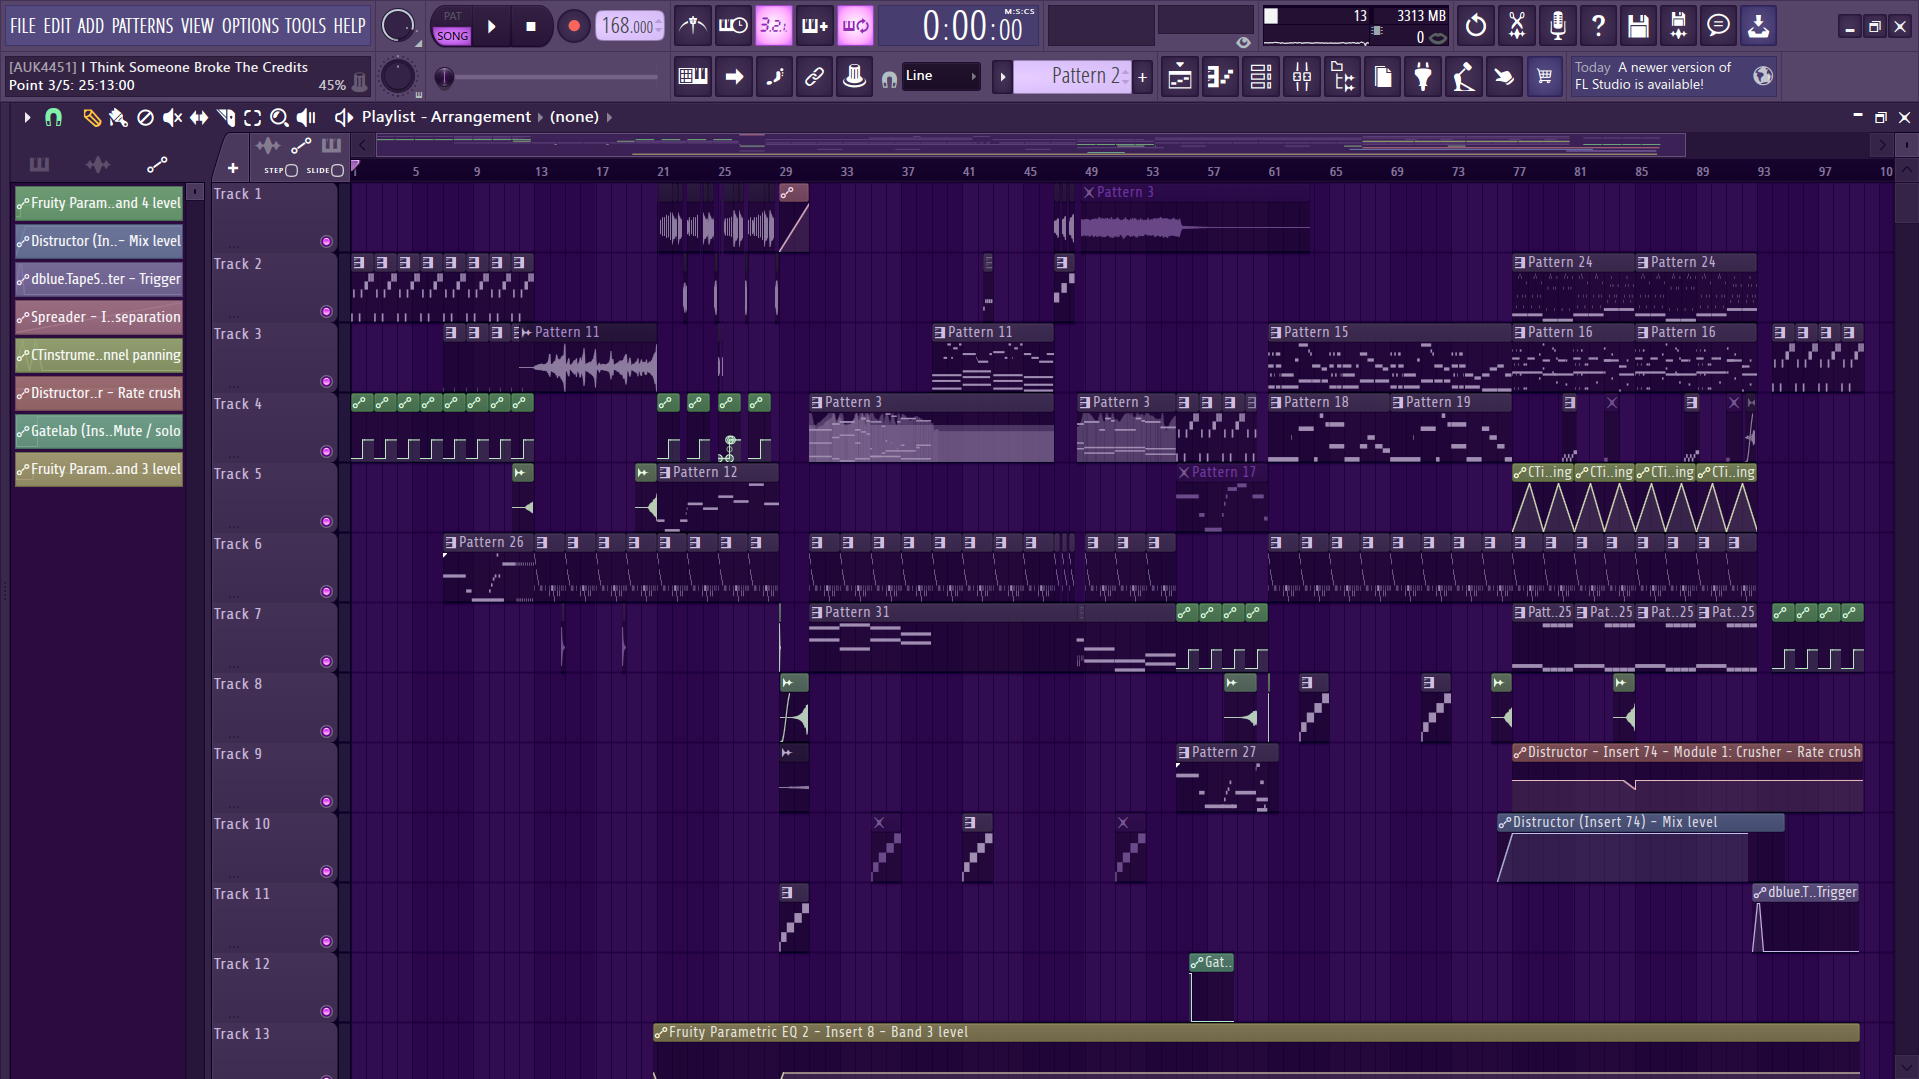
Task: Open the FILE menu
Action: [x=22, y=26]
